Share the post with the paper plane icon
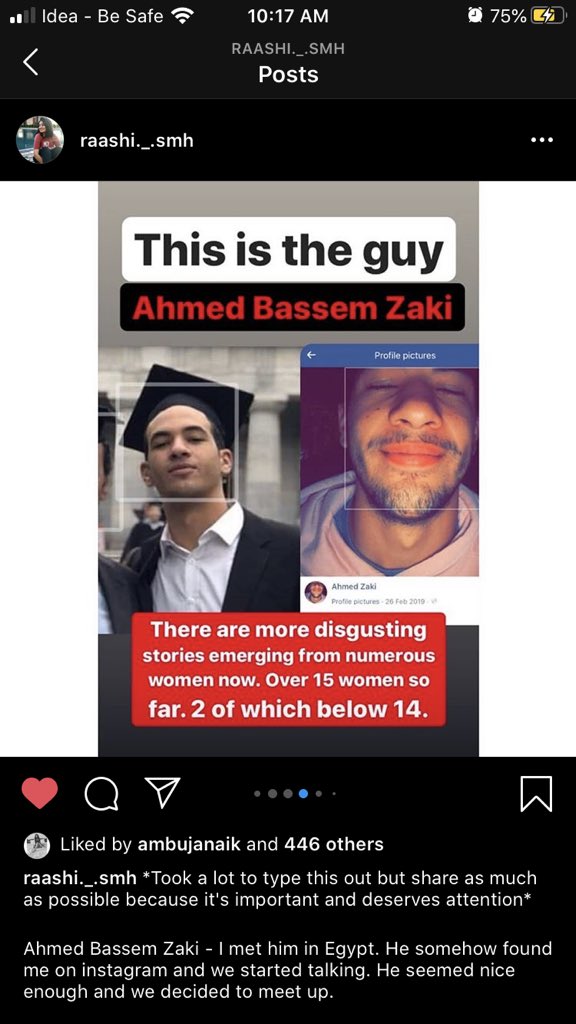The image size is (576, 1024). coord(161,793)
